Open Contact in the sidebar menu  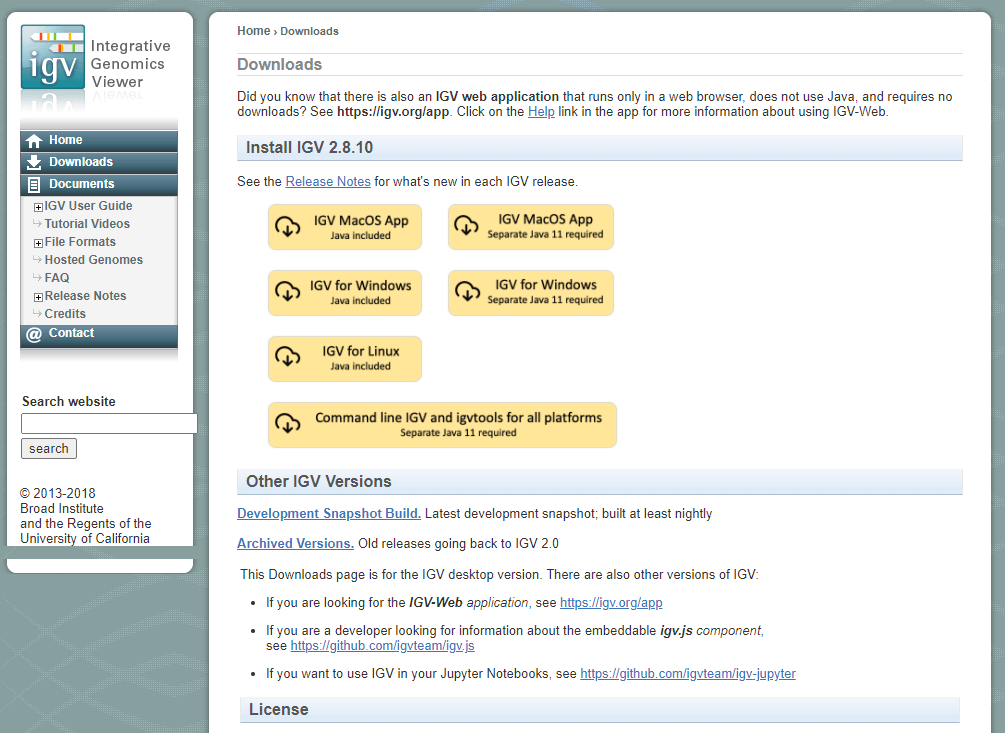pyautogui.click(x=99, y=334)
